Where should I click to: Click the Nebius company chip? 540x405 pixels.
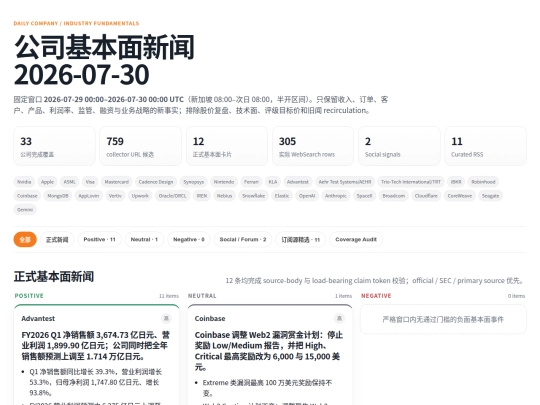(225, 196)
